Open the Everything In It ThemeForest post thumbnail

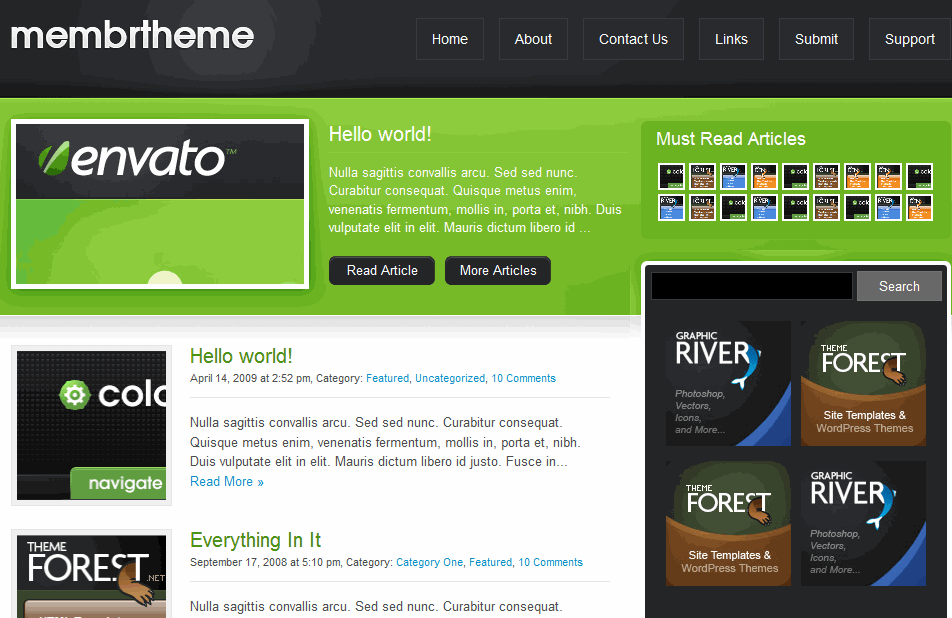click(92, 574)
